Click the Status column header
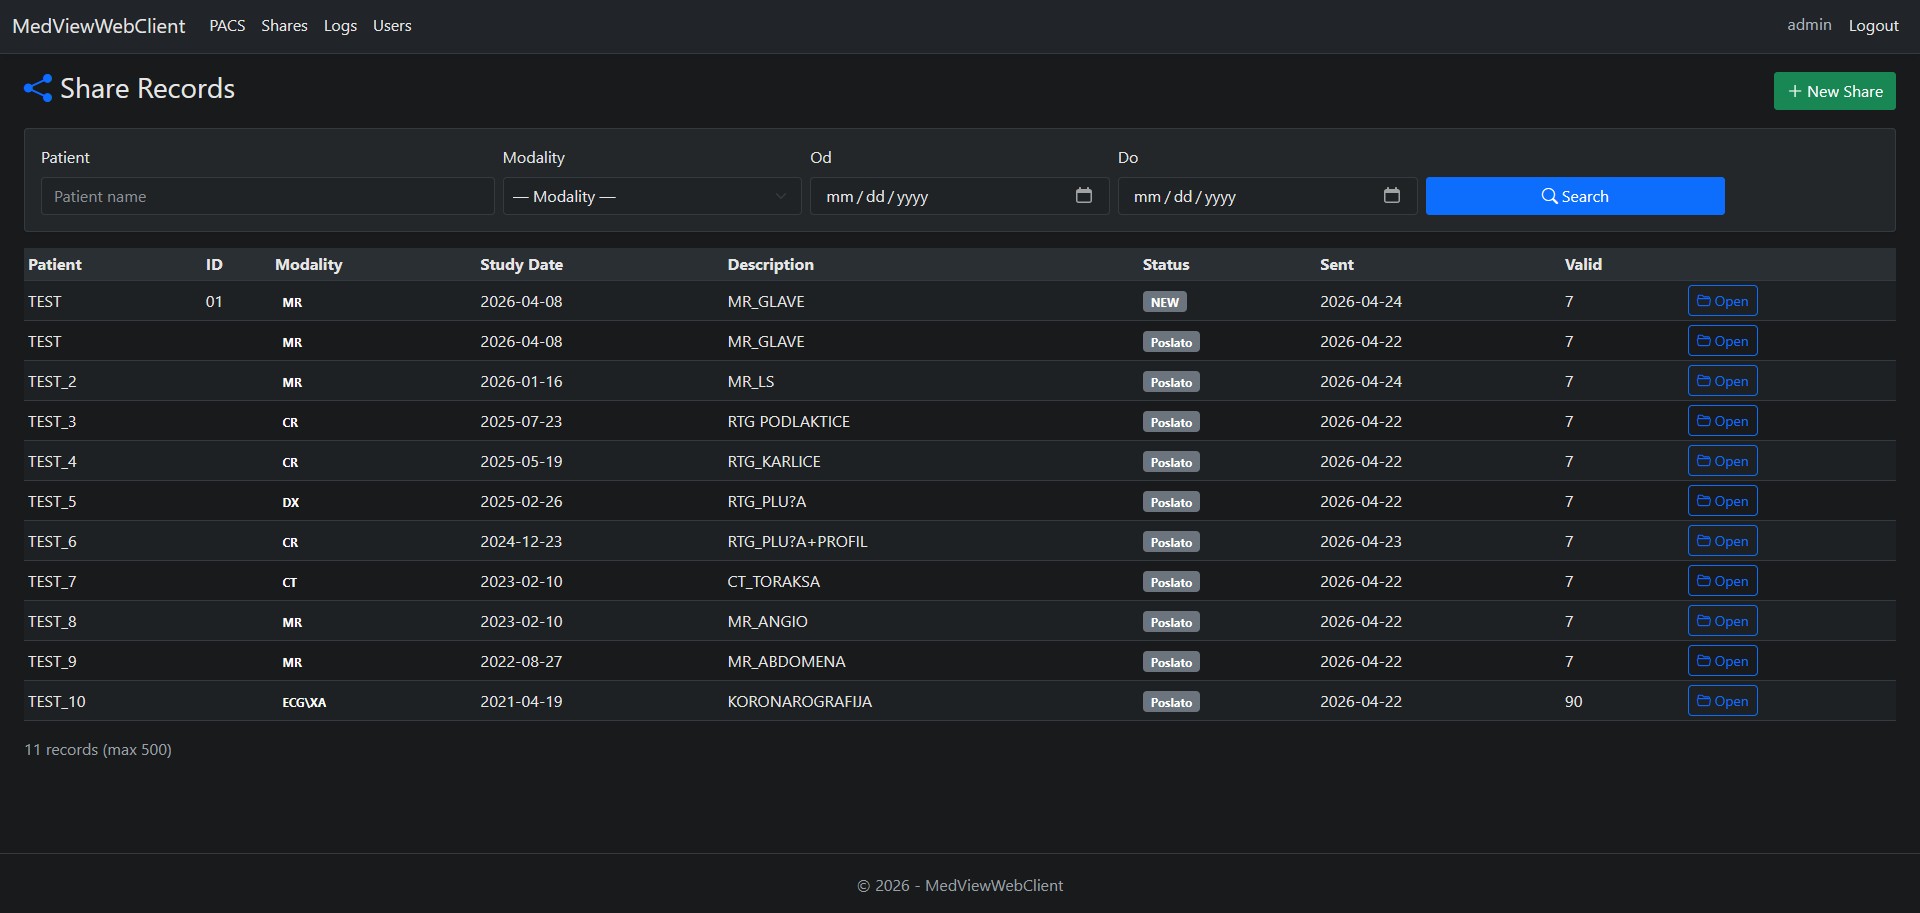Image resolution: width=1920 pixels, height=913 pixels. coord(1166,264)
